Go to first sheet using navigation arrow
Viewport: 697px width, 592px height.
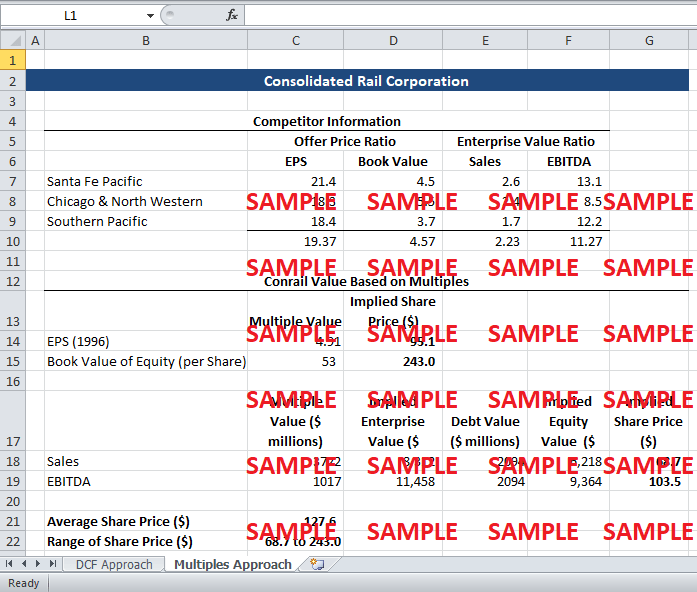9,564
